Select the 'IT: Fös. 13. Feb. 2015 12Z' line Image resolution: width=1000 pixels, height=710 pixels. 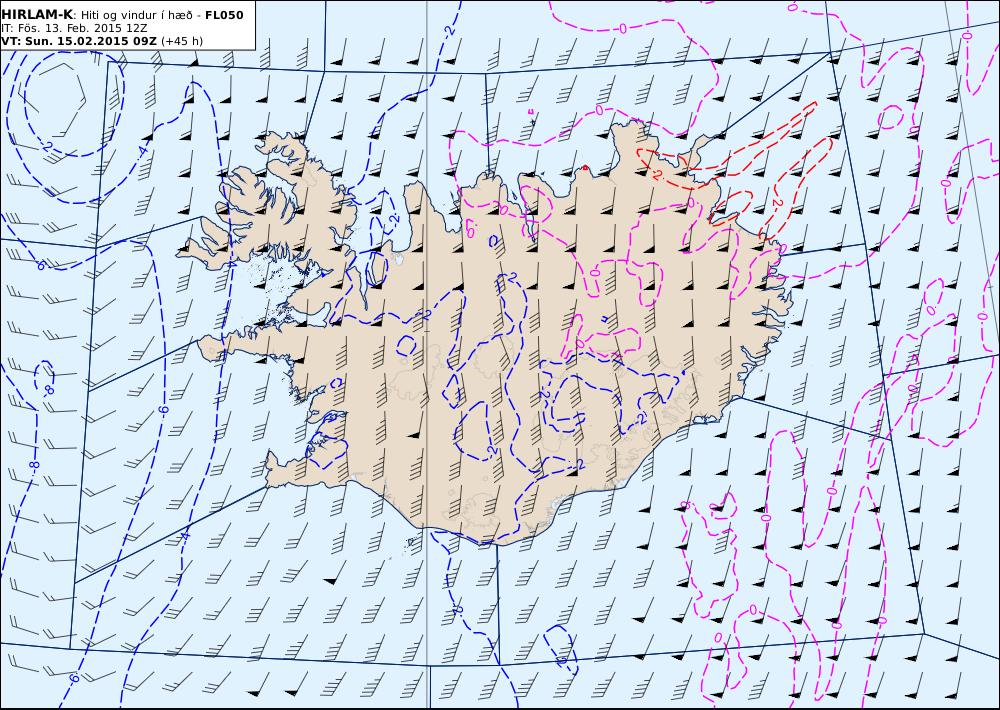[x=74, y=28]
